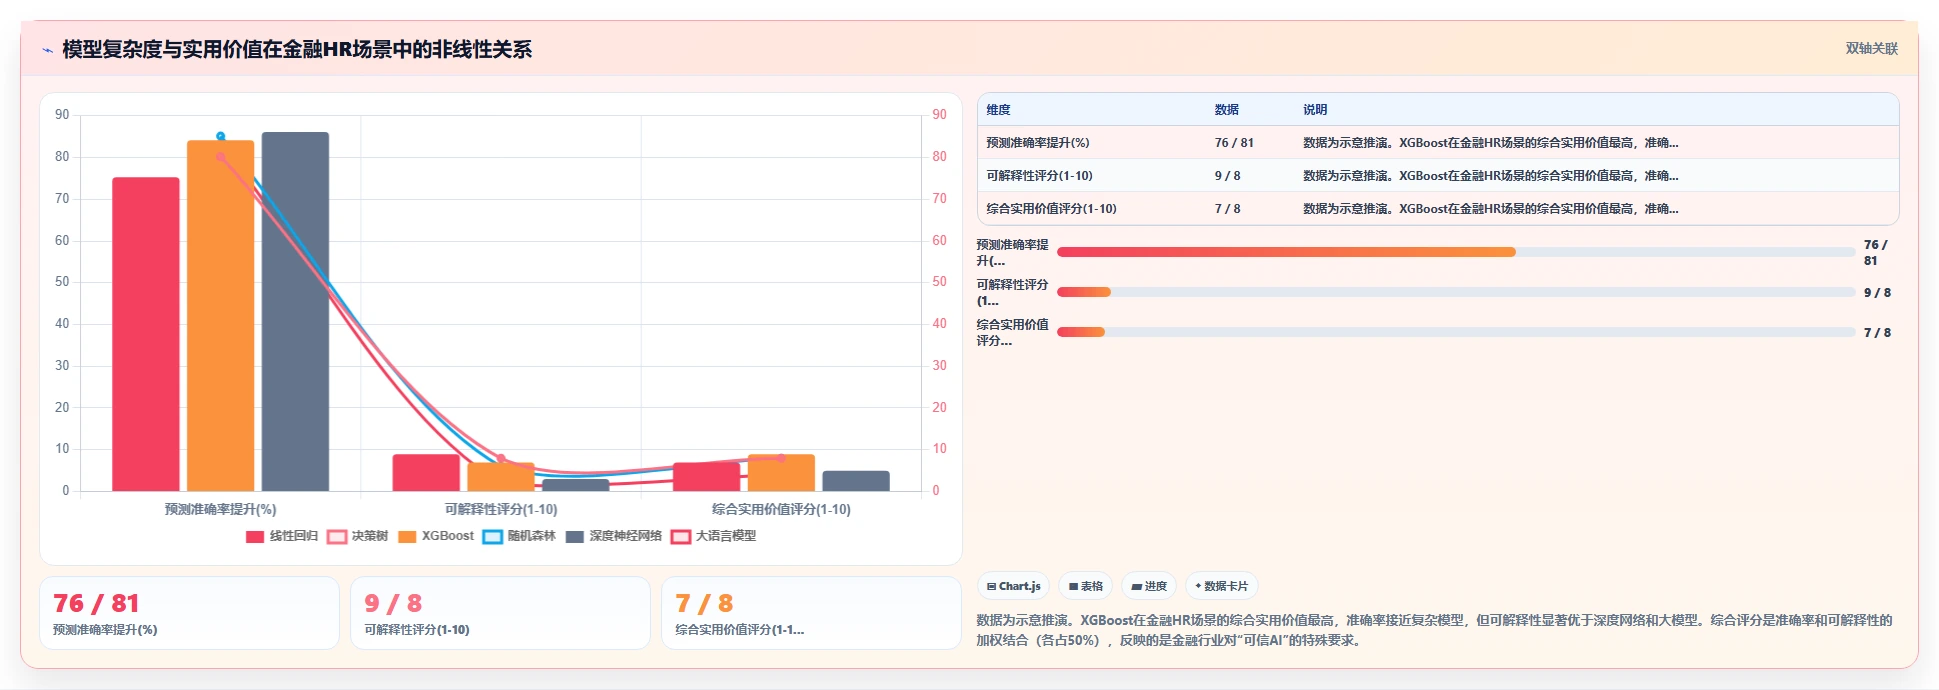Hide 深度神经网络 series via legend

pos(614,536)
